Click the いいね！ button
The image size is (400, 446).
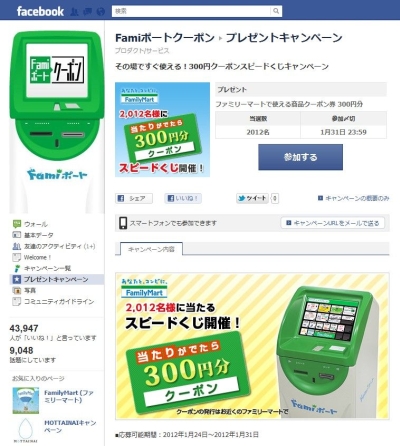[183, 198]
